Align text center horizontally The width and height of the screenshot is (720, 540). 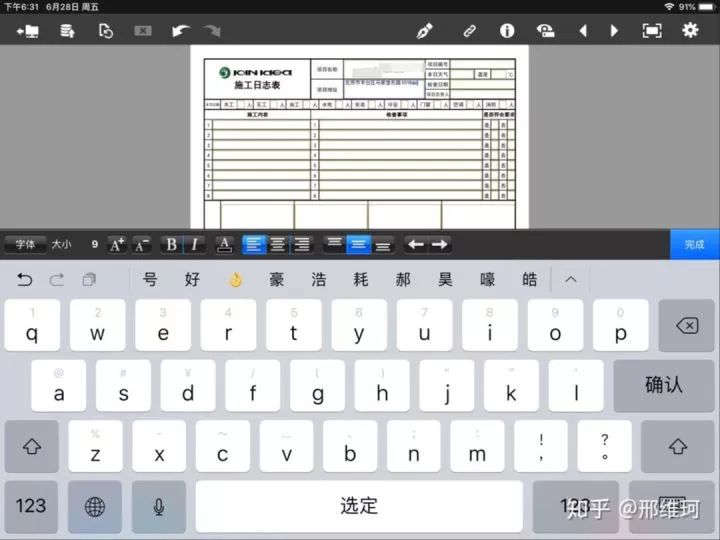tap(277, 244)
